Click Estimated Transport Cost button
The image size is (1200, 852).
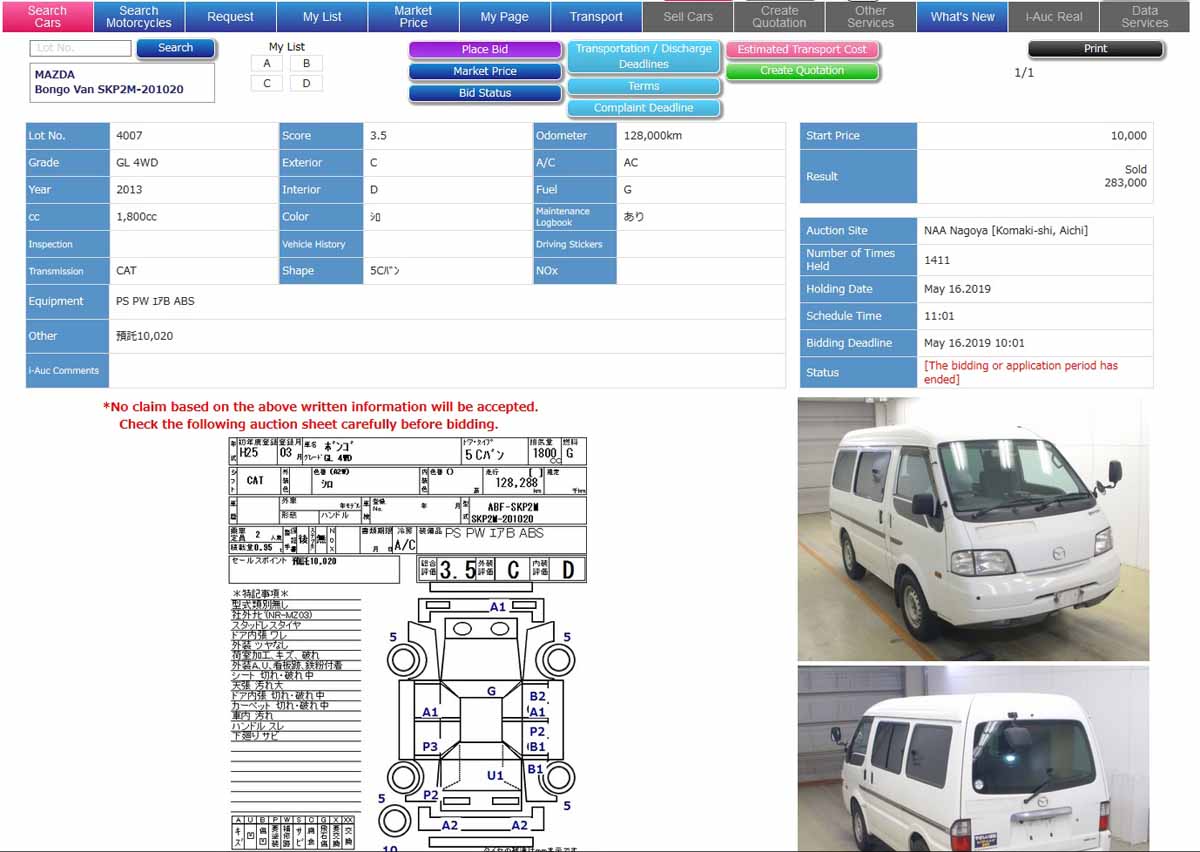pyautogui.click(x=802, y=50)
